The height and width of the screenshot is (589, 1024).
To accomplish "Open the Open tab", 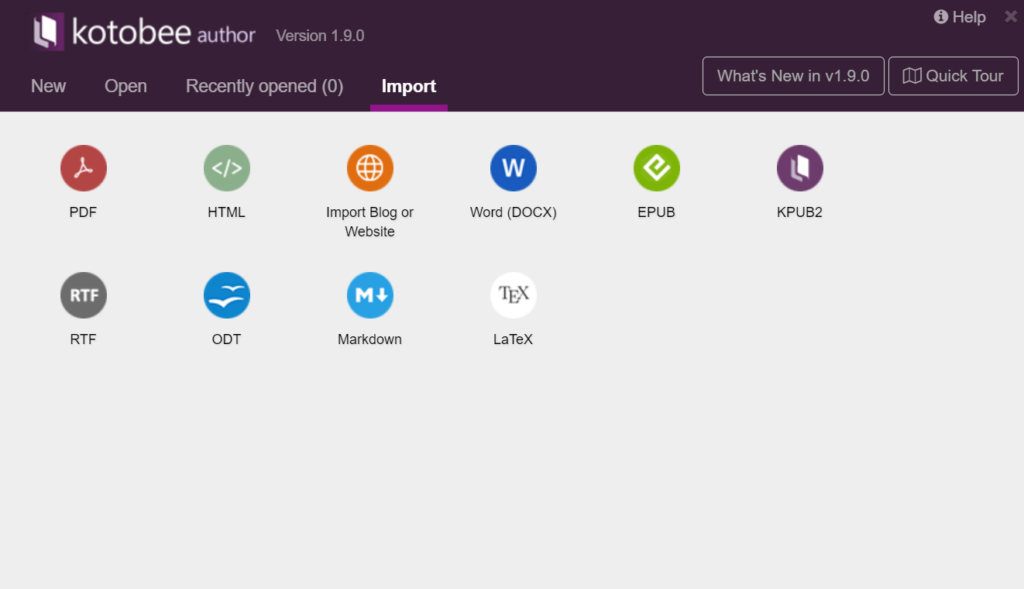I will point(125,86).
